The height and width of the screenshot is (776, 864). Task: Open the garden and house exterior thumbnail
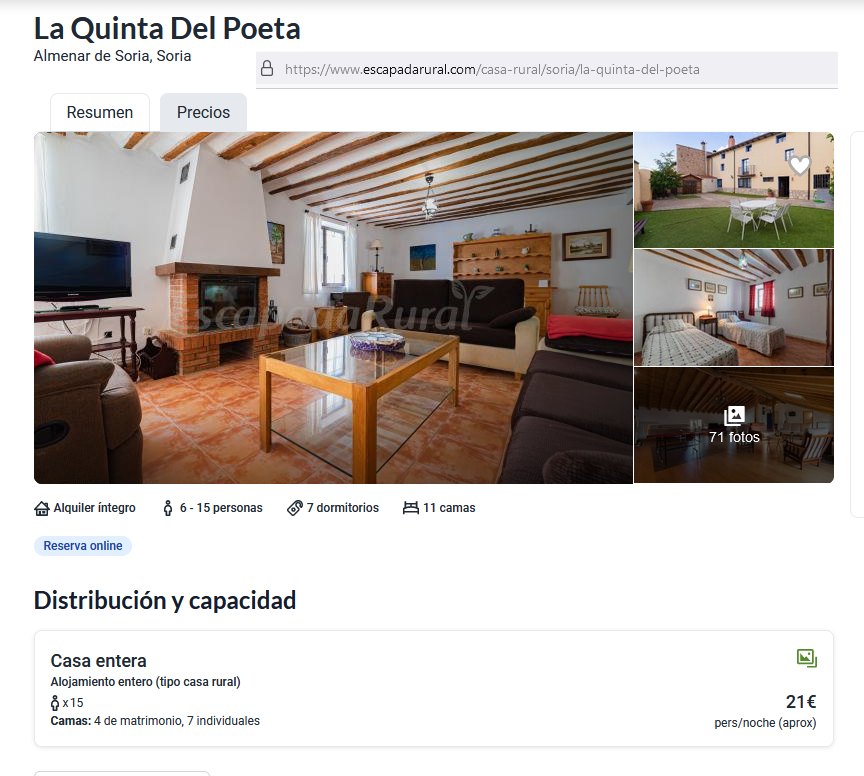click(734, 190)
